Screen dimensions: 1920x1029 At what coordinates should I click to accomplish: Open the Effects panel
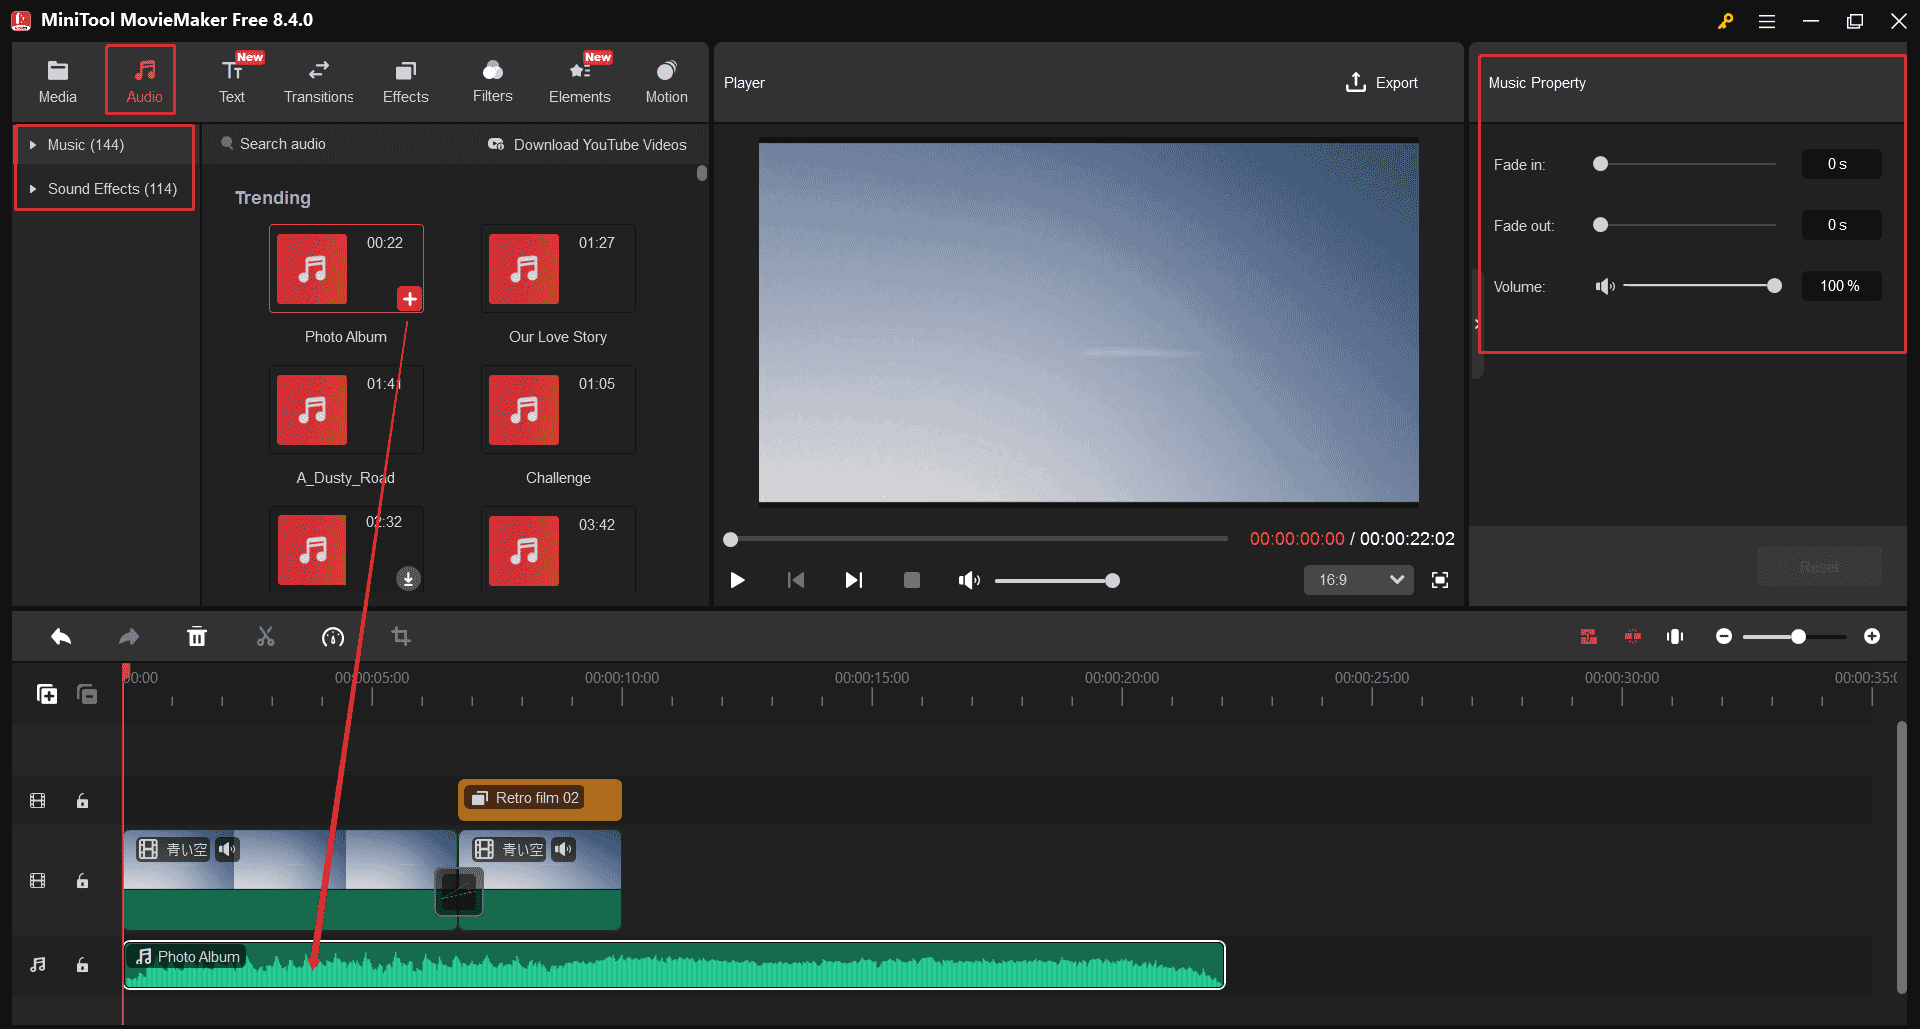[405, 79]
